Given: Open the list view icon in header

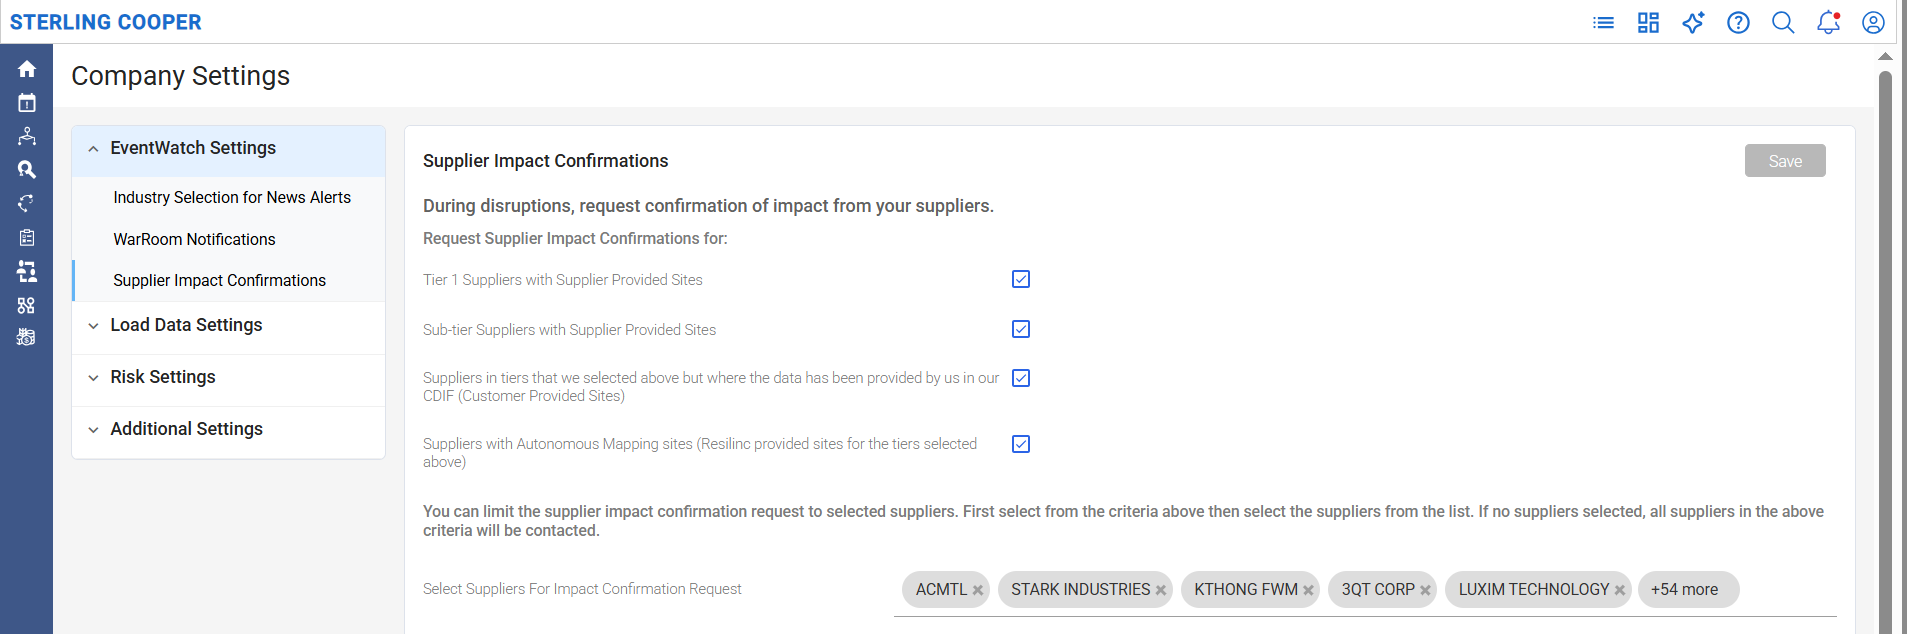Looking at the screenshot, I should coord(1603,22).
